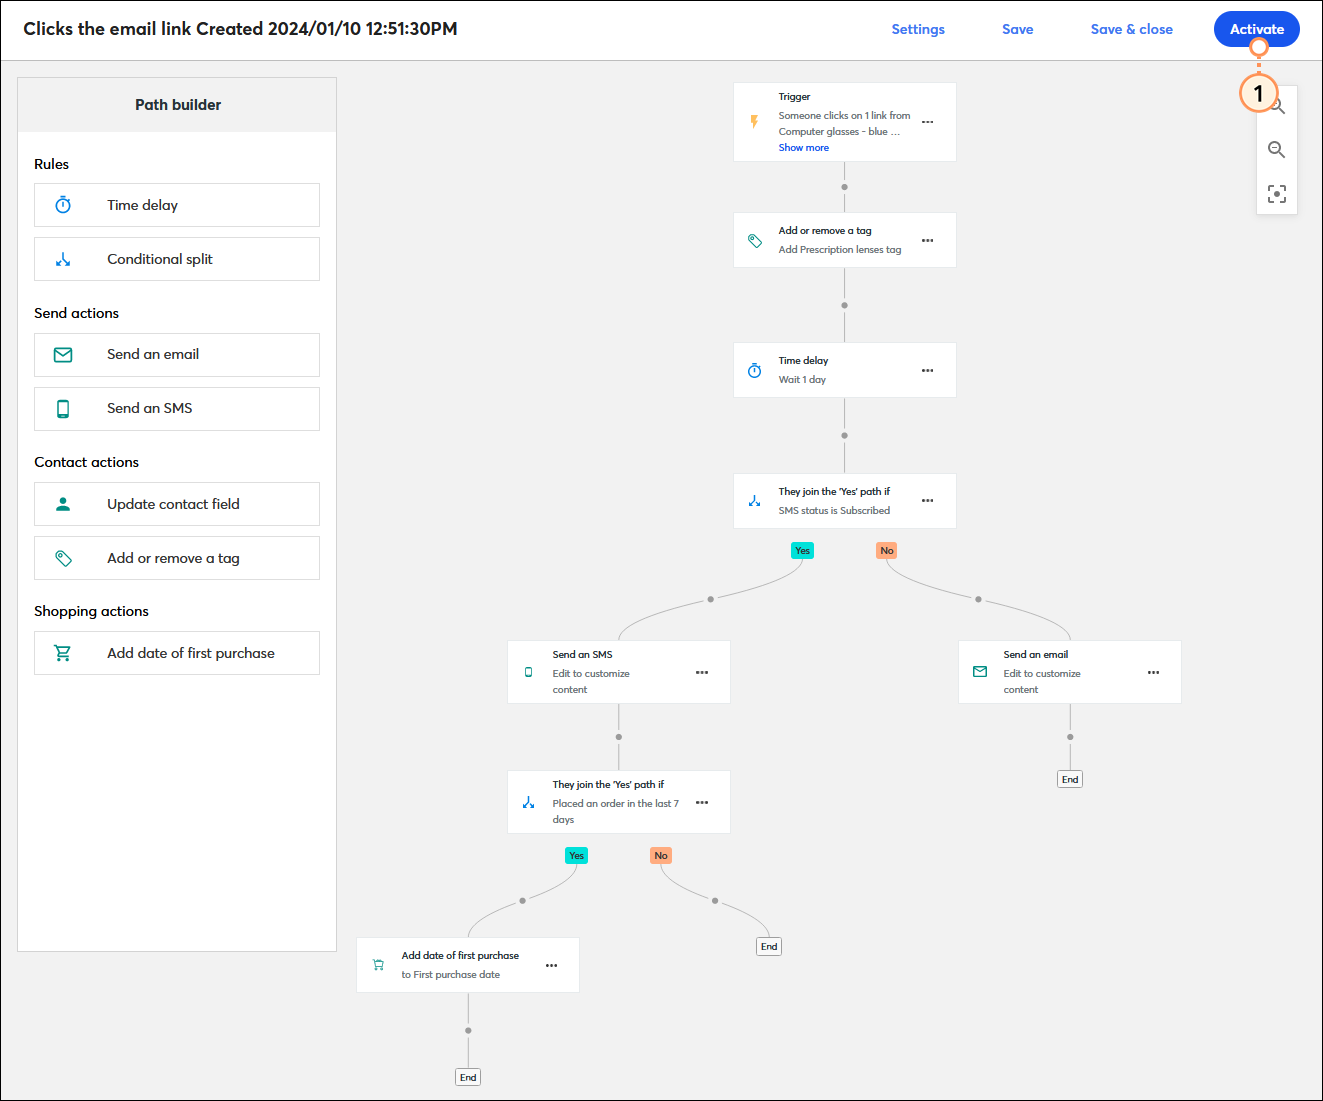The width and height of the screenshot is (1323, 1101).
Task: Click Save & close
Action: coord(1131,29)
